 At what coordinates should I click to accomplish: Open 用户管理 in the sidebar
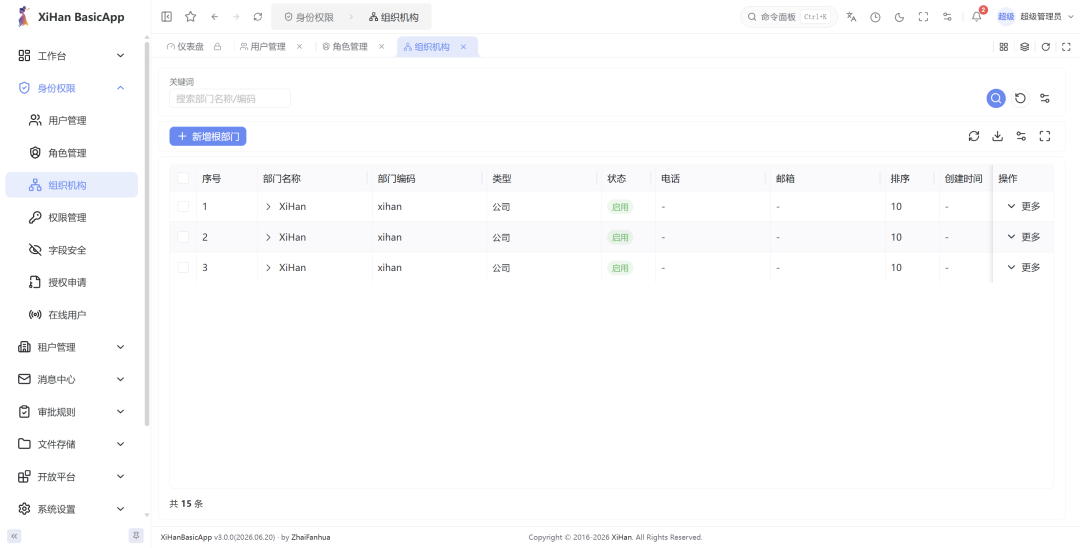(x=72, y=120)
